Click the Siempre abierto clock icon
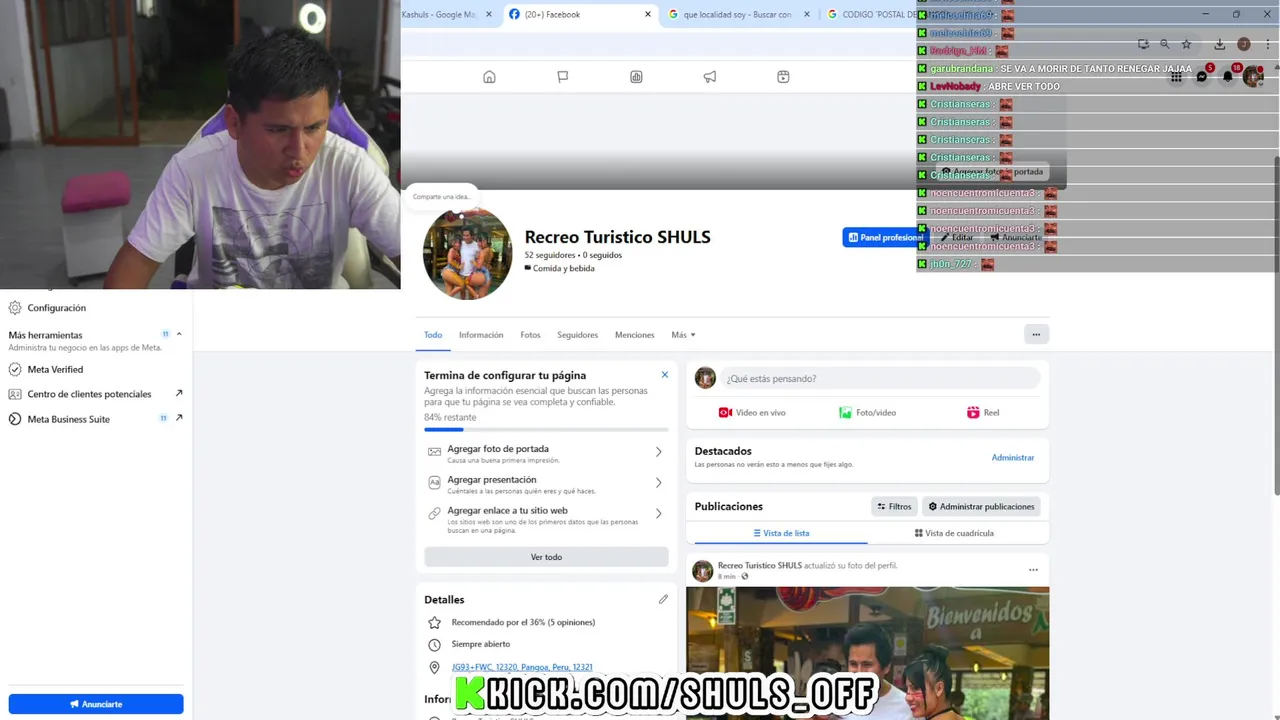Screen dimensions: 1280x720 point(434,644)
